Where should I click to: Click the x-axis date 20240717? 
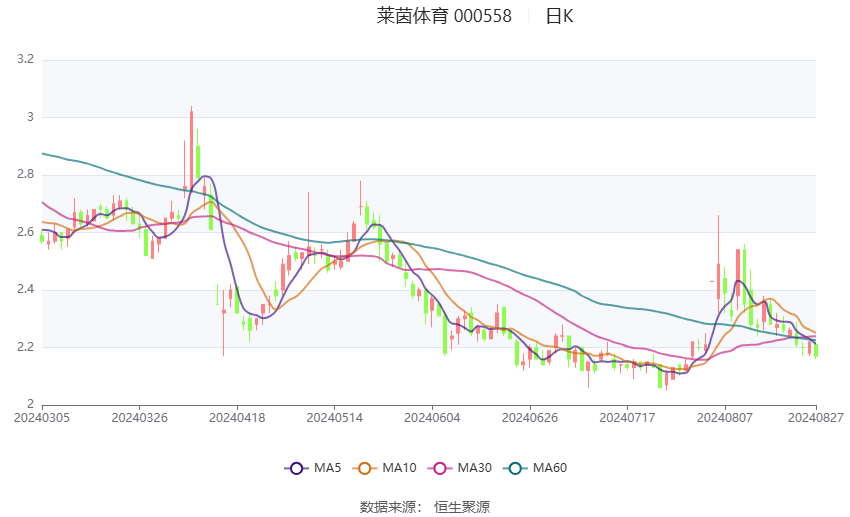coord(627,418)
